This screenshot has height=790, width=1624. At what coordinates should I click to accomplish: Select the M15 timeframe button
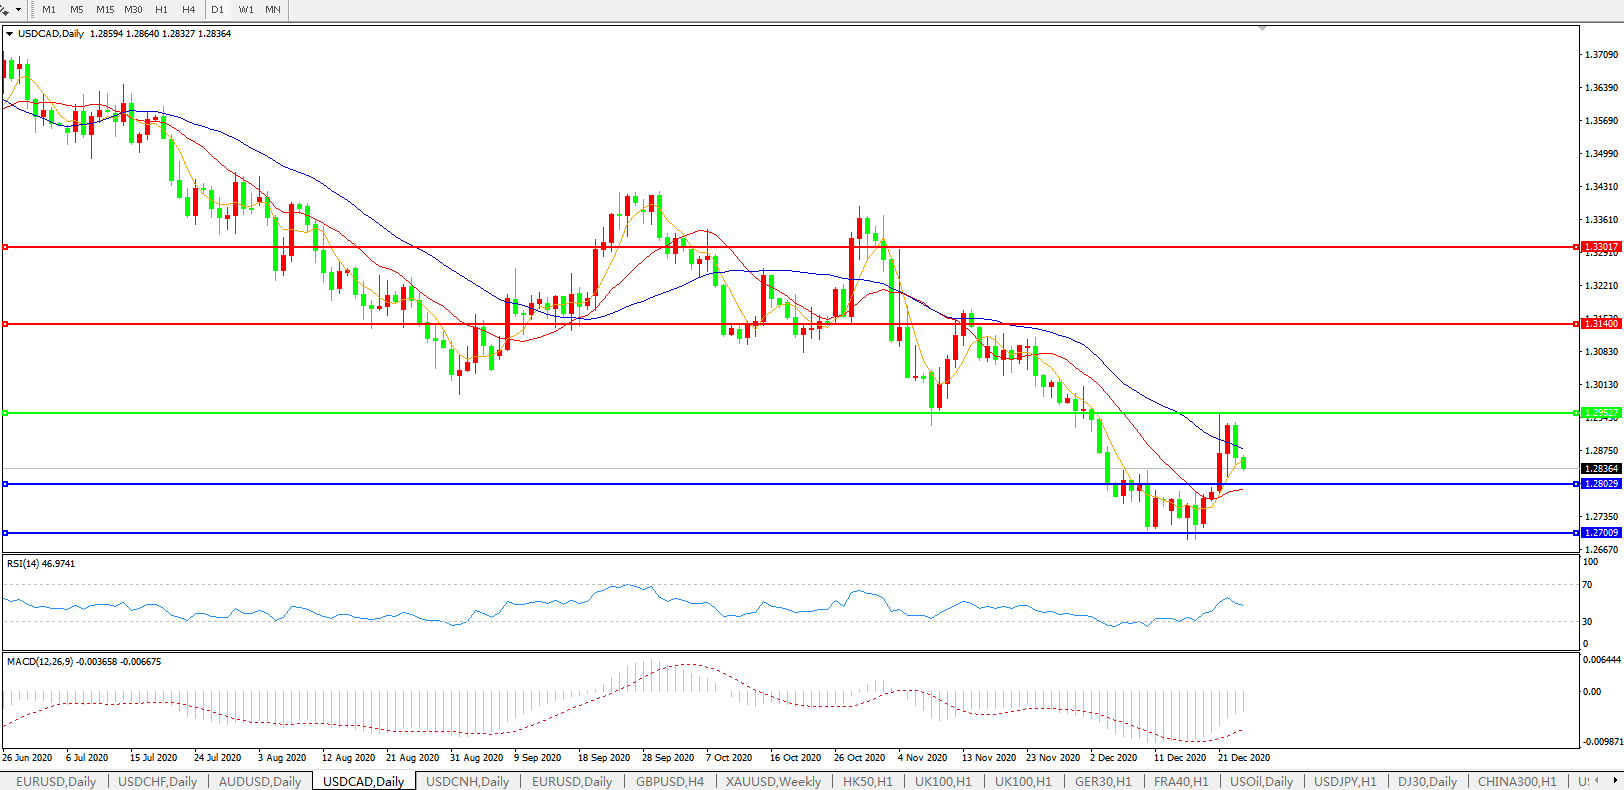point(105,9)
